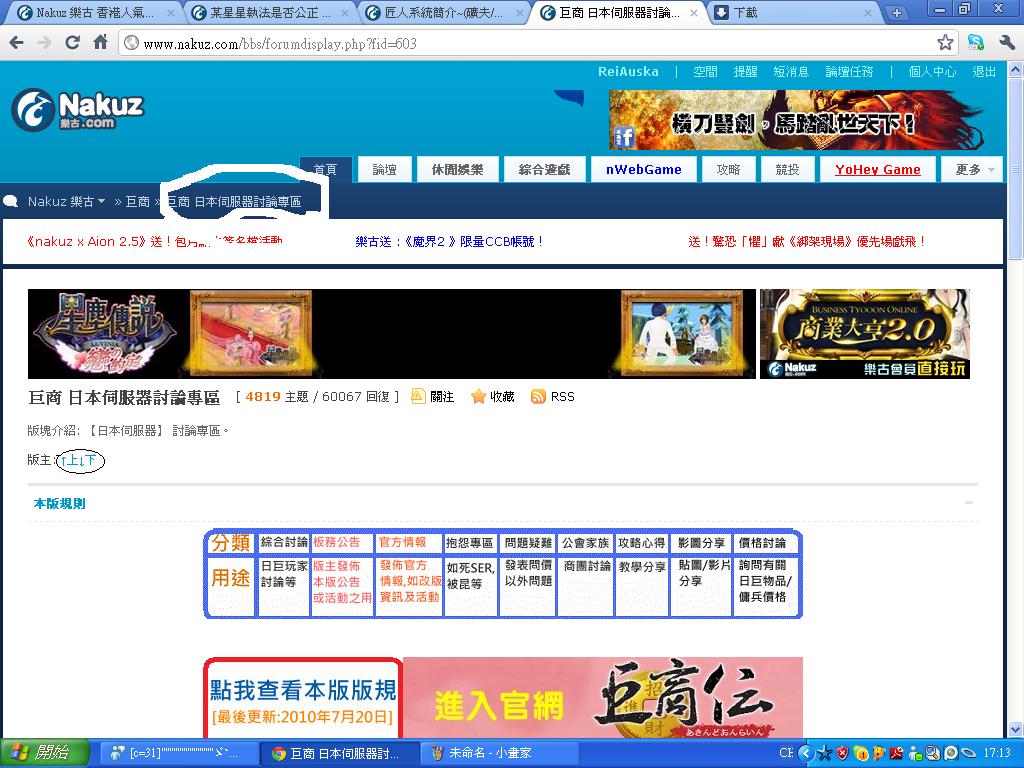1024x768 pixels.
Task: Click the Nakuz logo
Action: pos(77,109)
